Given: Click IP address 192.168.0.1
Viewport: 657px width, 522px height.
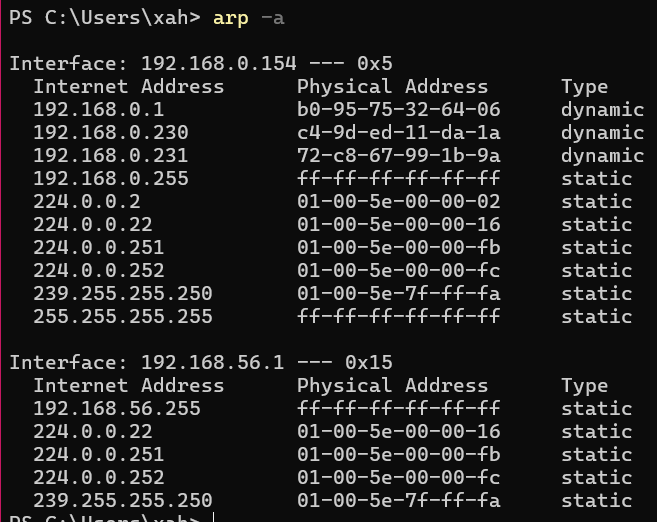Looking at the screenshot, I should click(98, 109).
